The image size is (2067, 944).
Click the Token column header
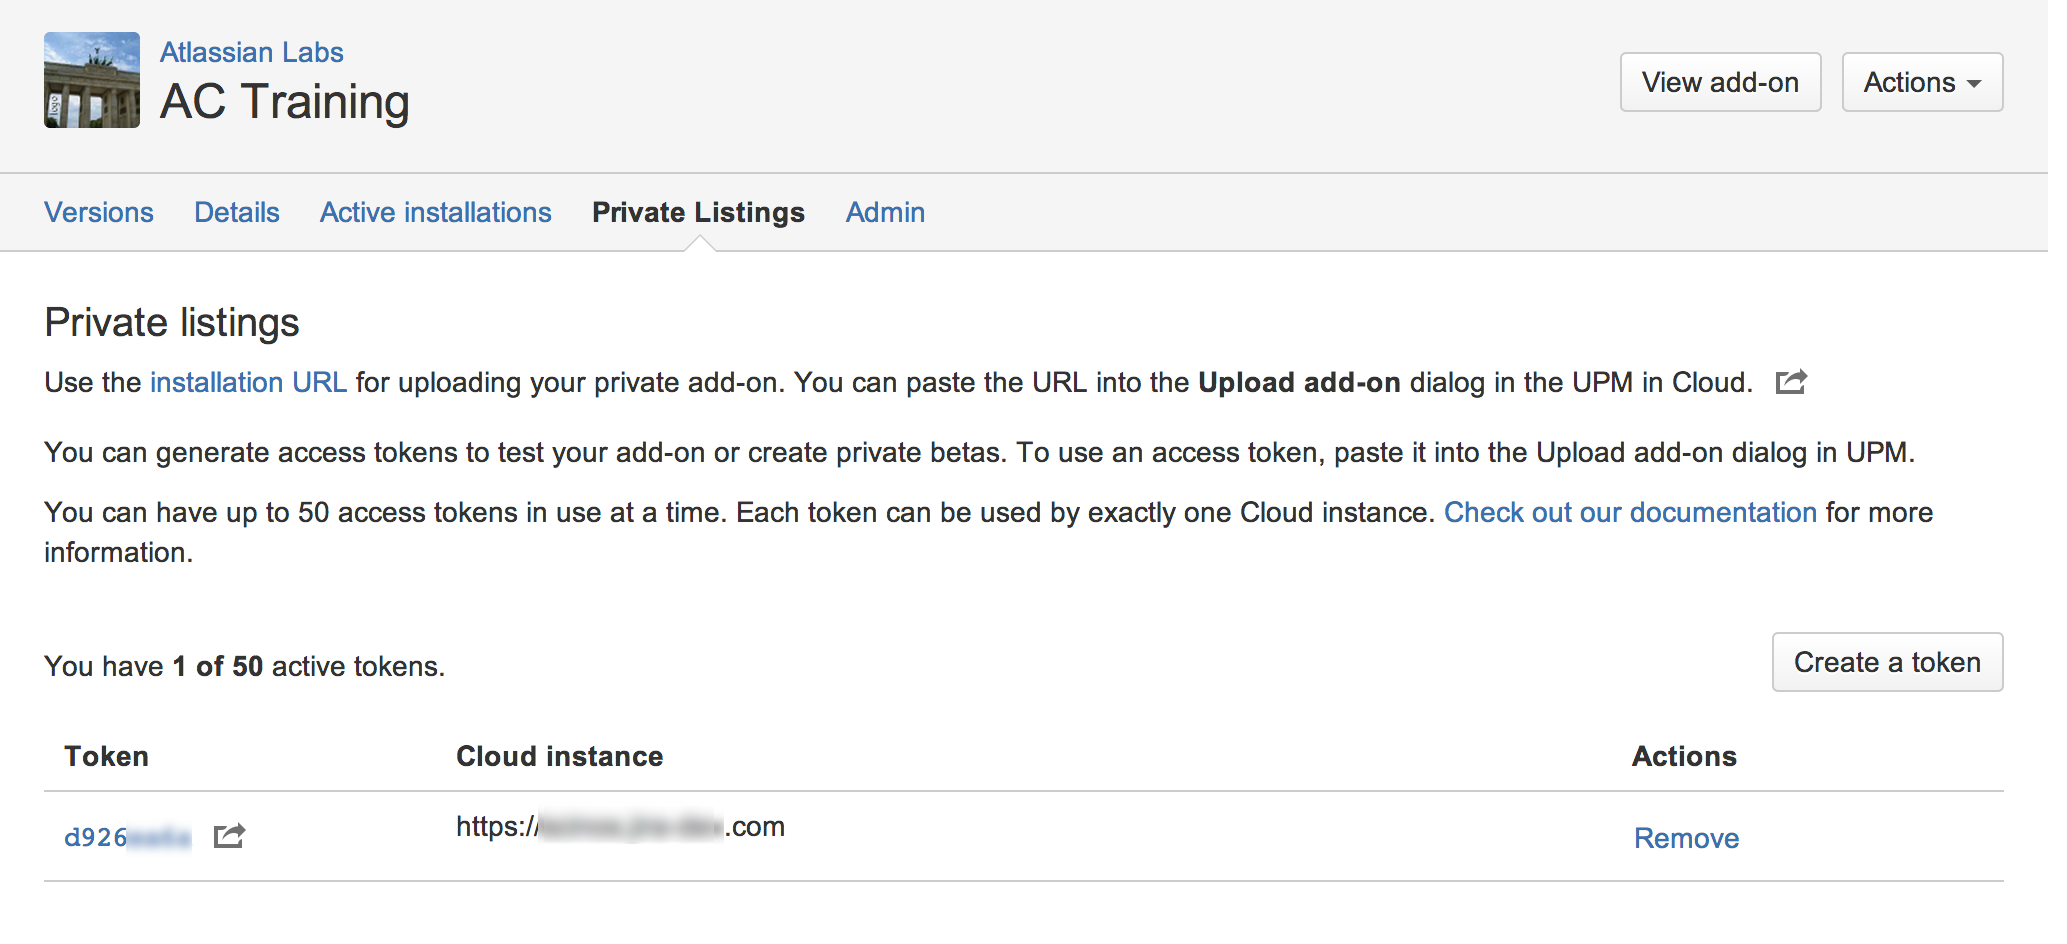[107, 756]
